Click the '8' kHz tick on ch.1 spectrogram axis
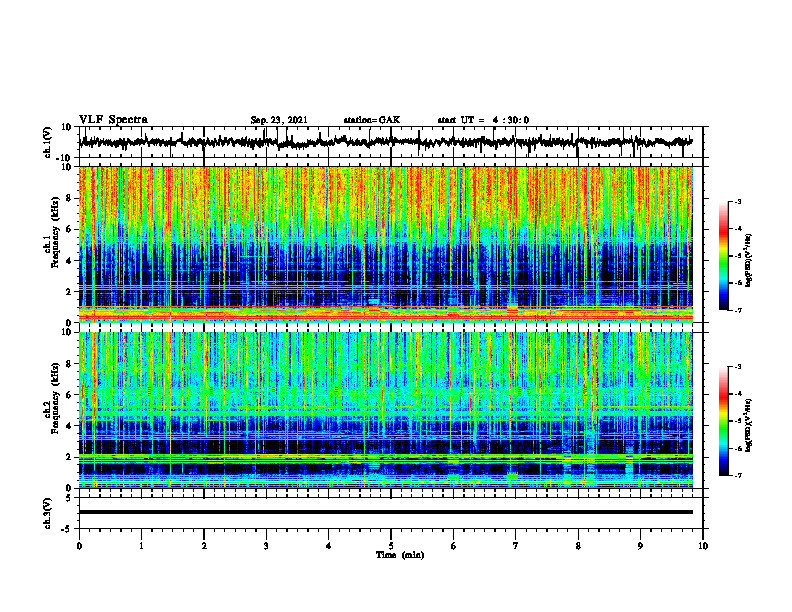The width and height of the screenshot is (792, 612). point(70,198)
